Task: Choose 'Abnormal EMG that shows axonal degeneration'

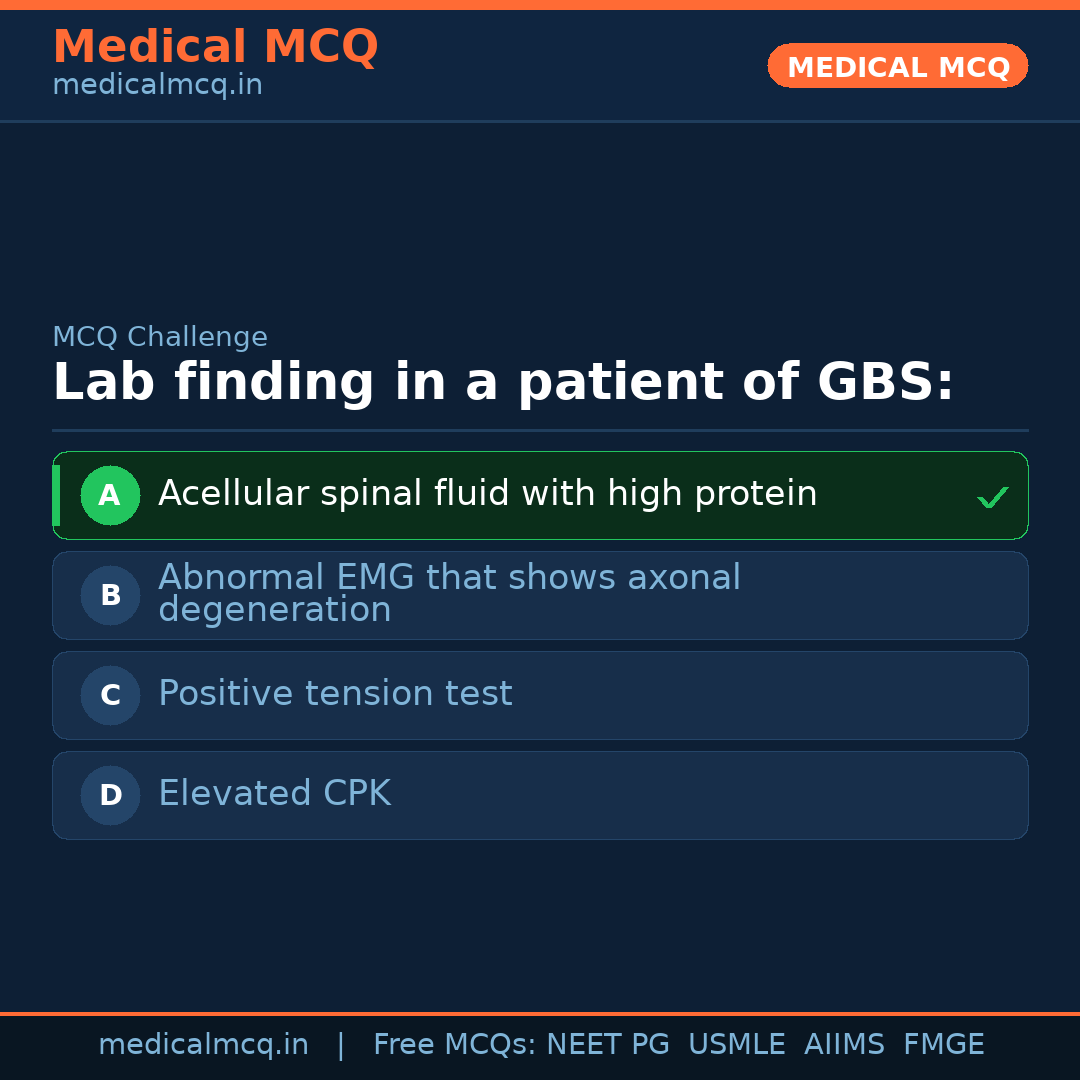Action: [x=449, y=594]
